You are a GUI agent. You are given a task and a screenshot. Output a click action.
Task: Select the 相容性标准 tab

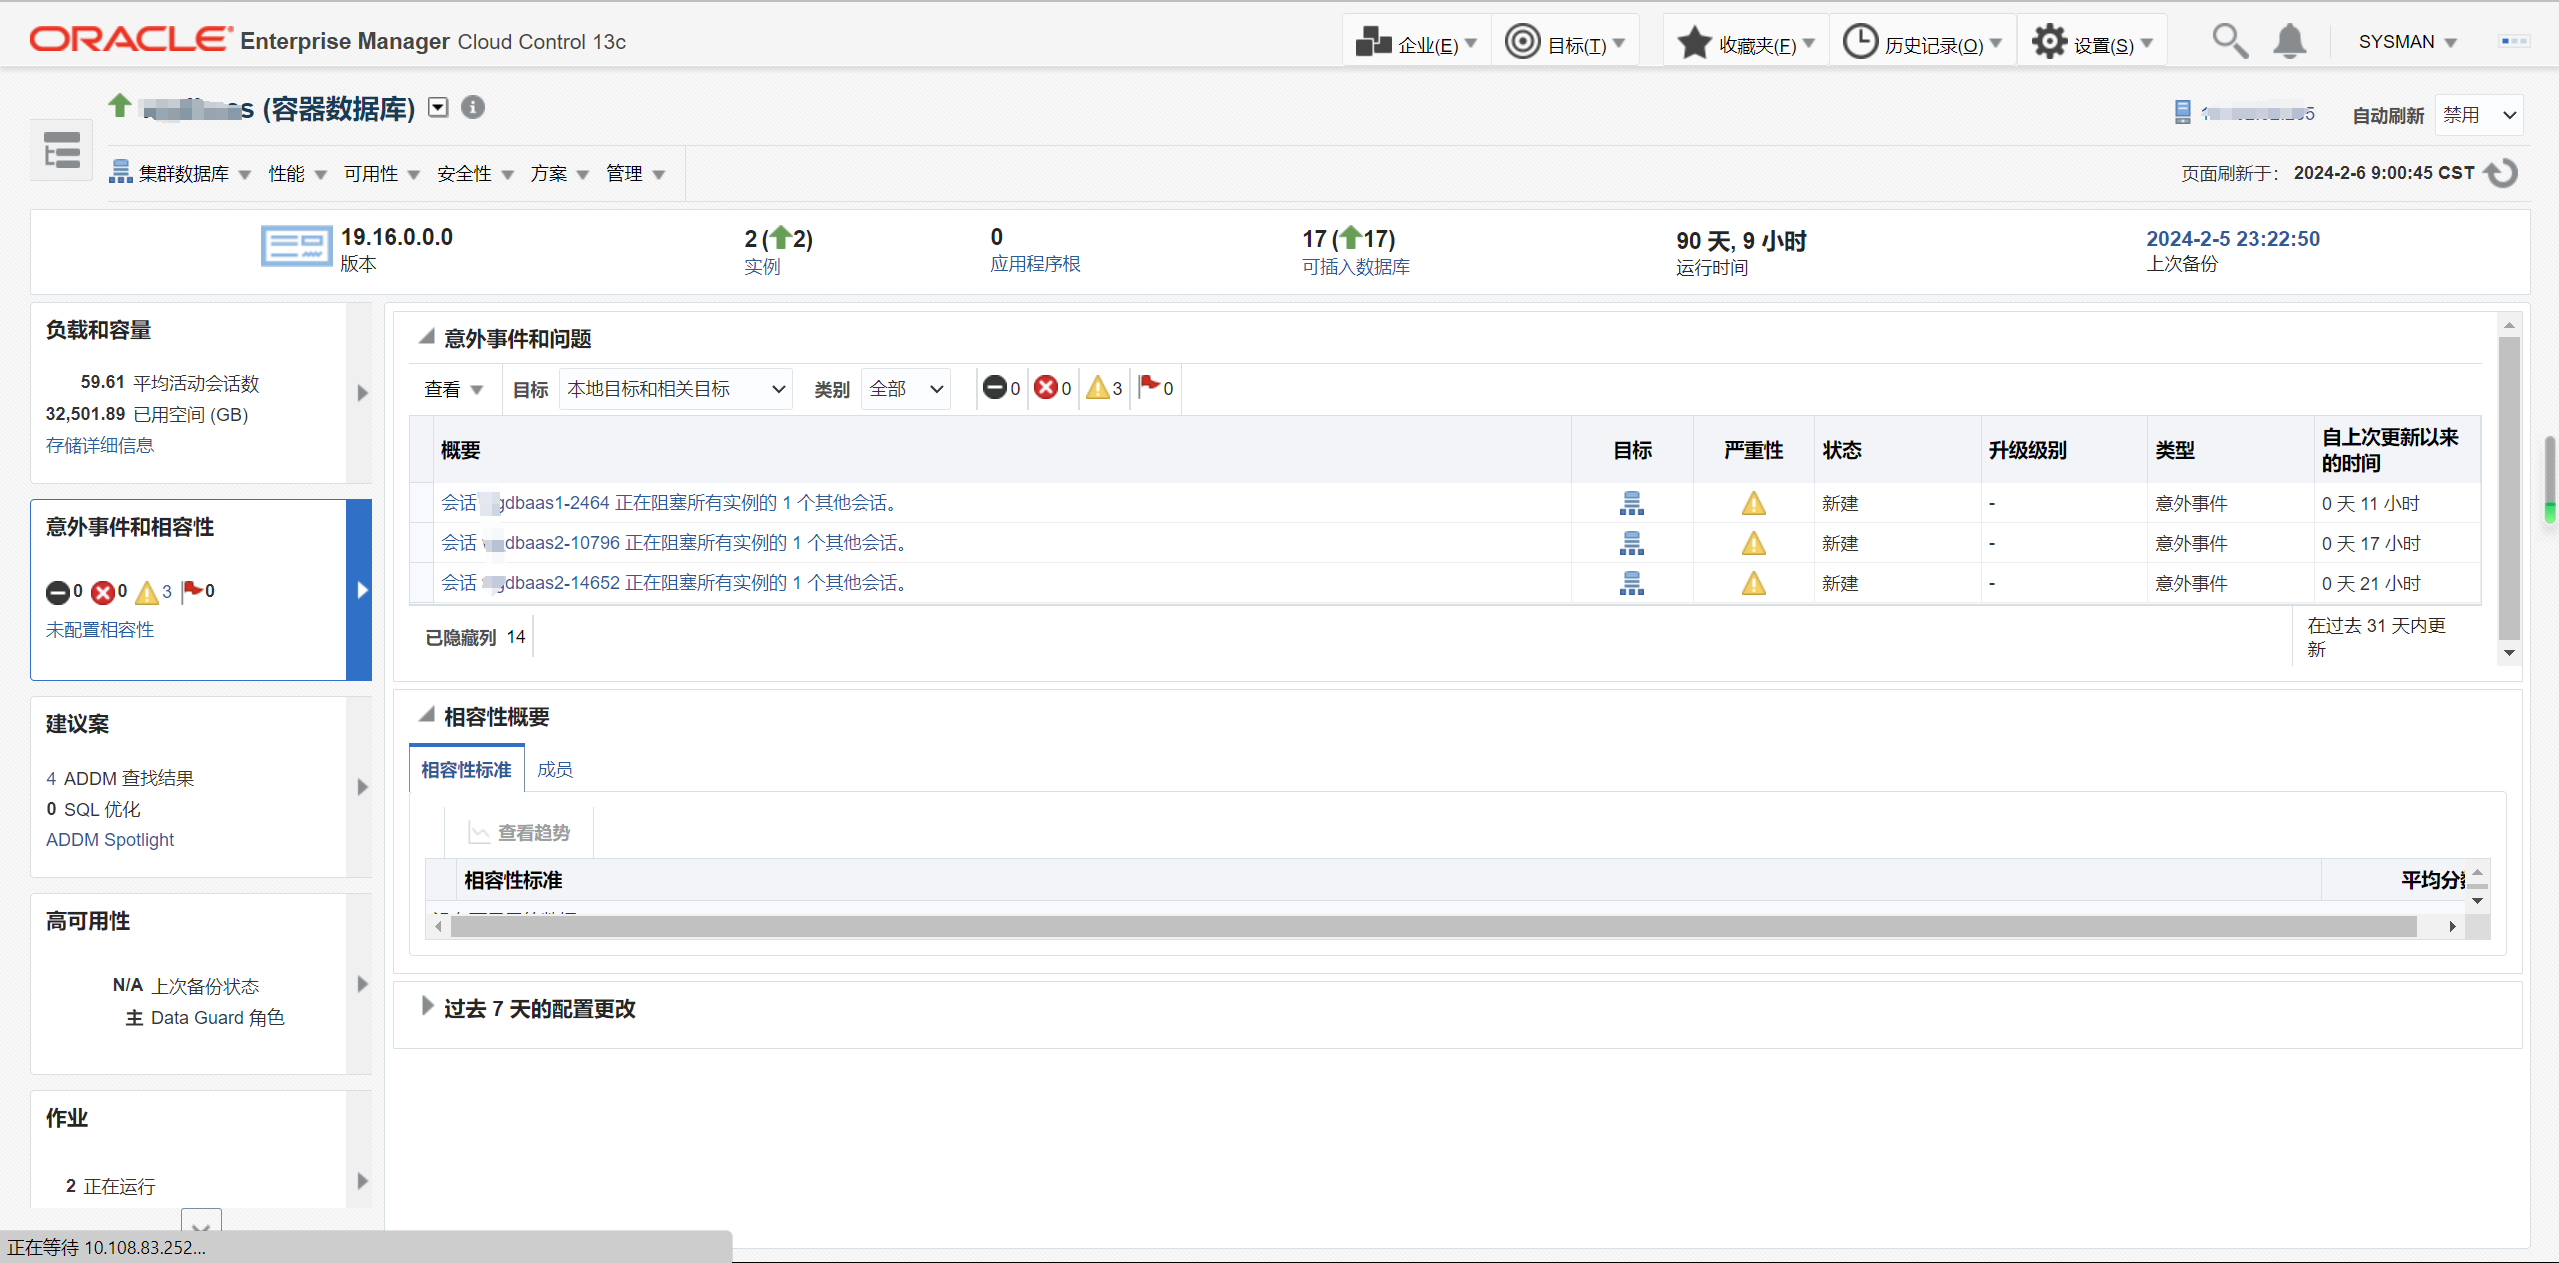click(x=466, y=769)
